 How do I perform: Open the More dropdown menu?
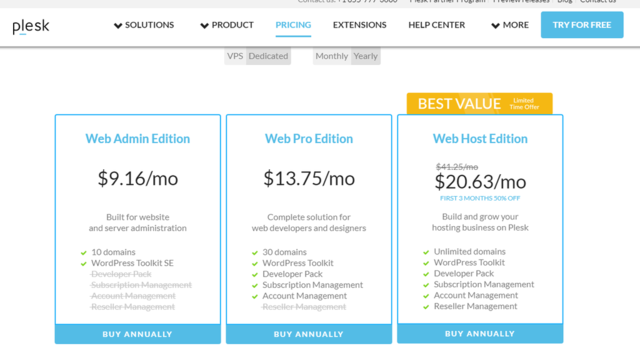tap(510, 25)
